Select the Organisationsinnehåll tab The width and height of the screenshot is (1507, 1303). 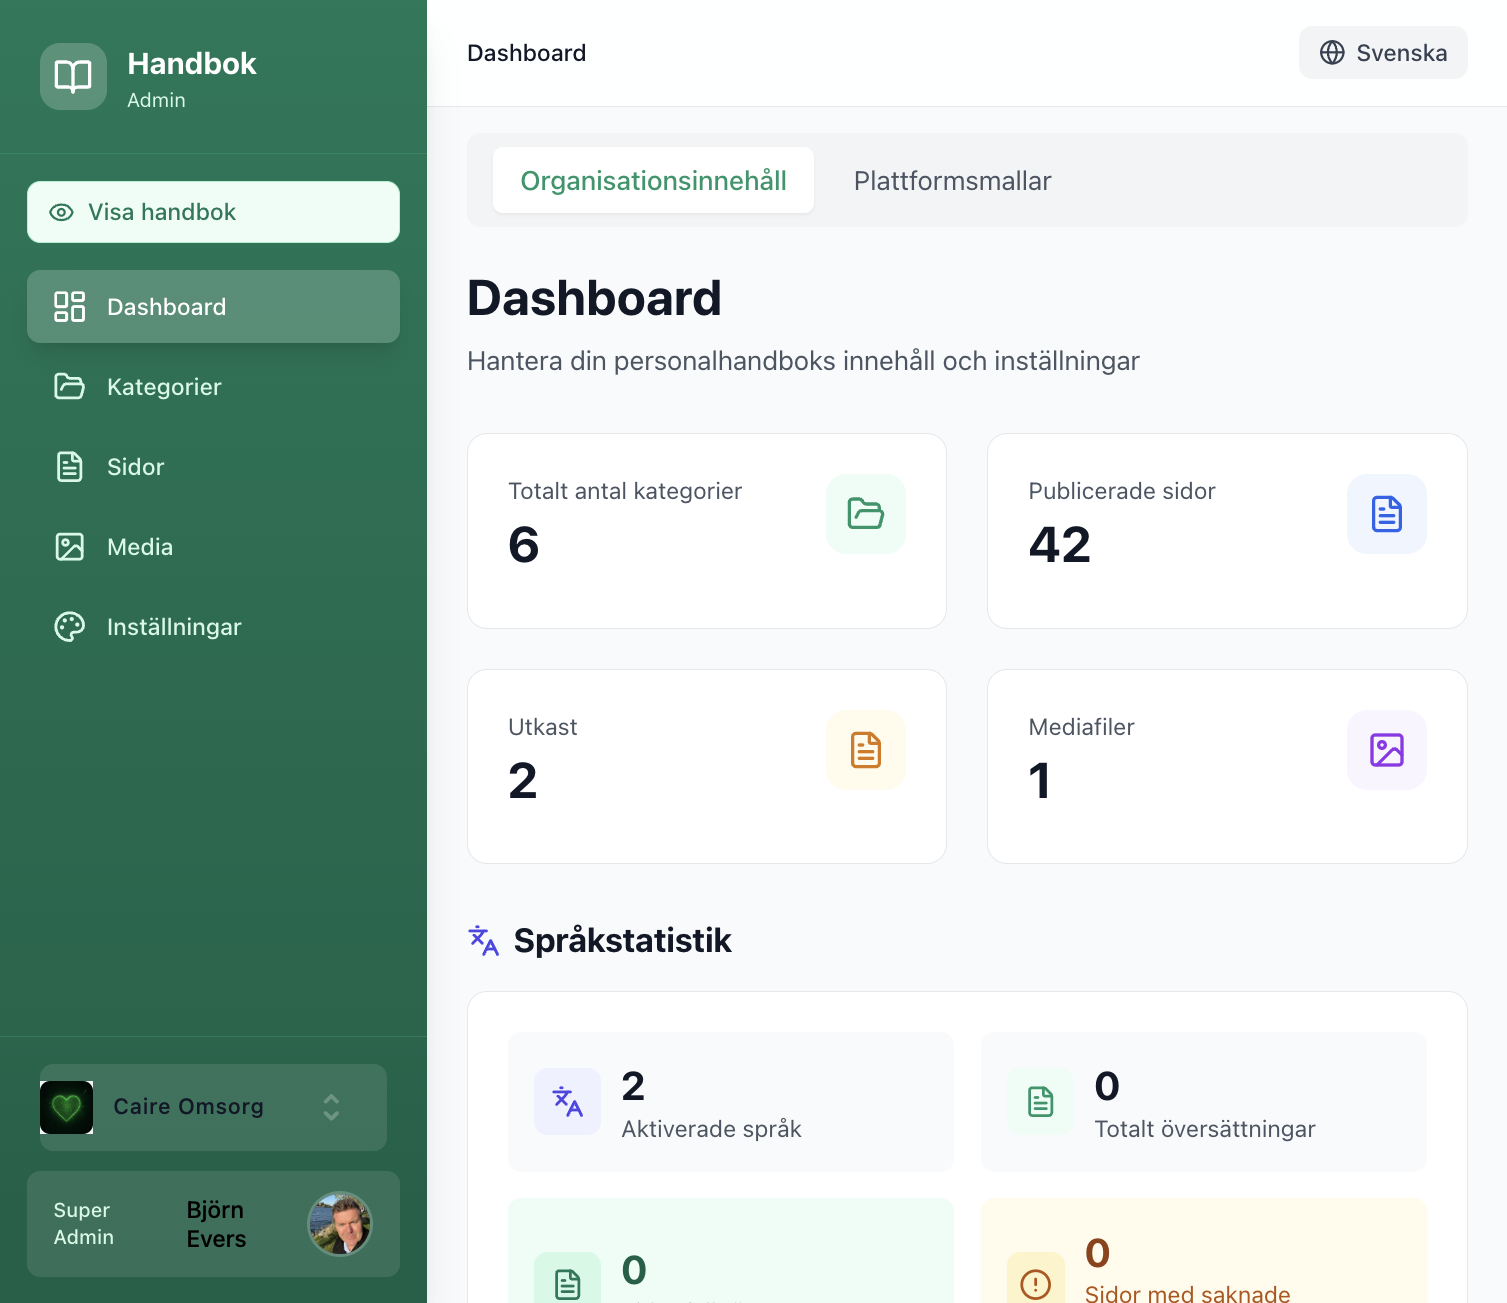pyautogui.click(x=653, y=181)
